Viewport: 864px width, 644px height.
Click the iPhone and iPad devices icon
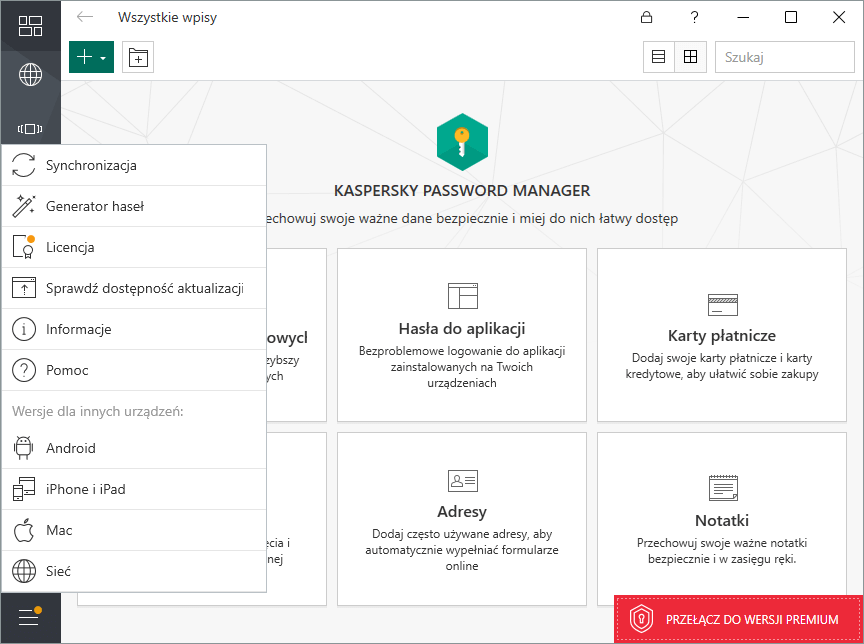[x=24, y=489]
